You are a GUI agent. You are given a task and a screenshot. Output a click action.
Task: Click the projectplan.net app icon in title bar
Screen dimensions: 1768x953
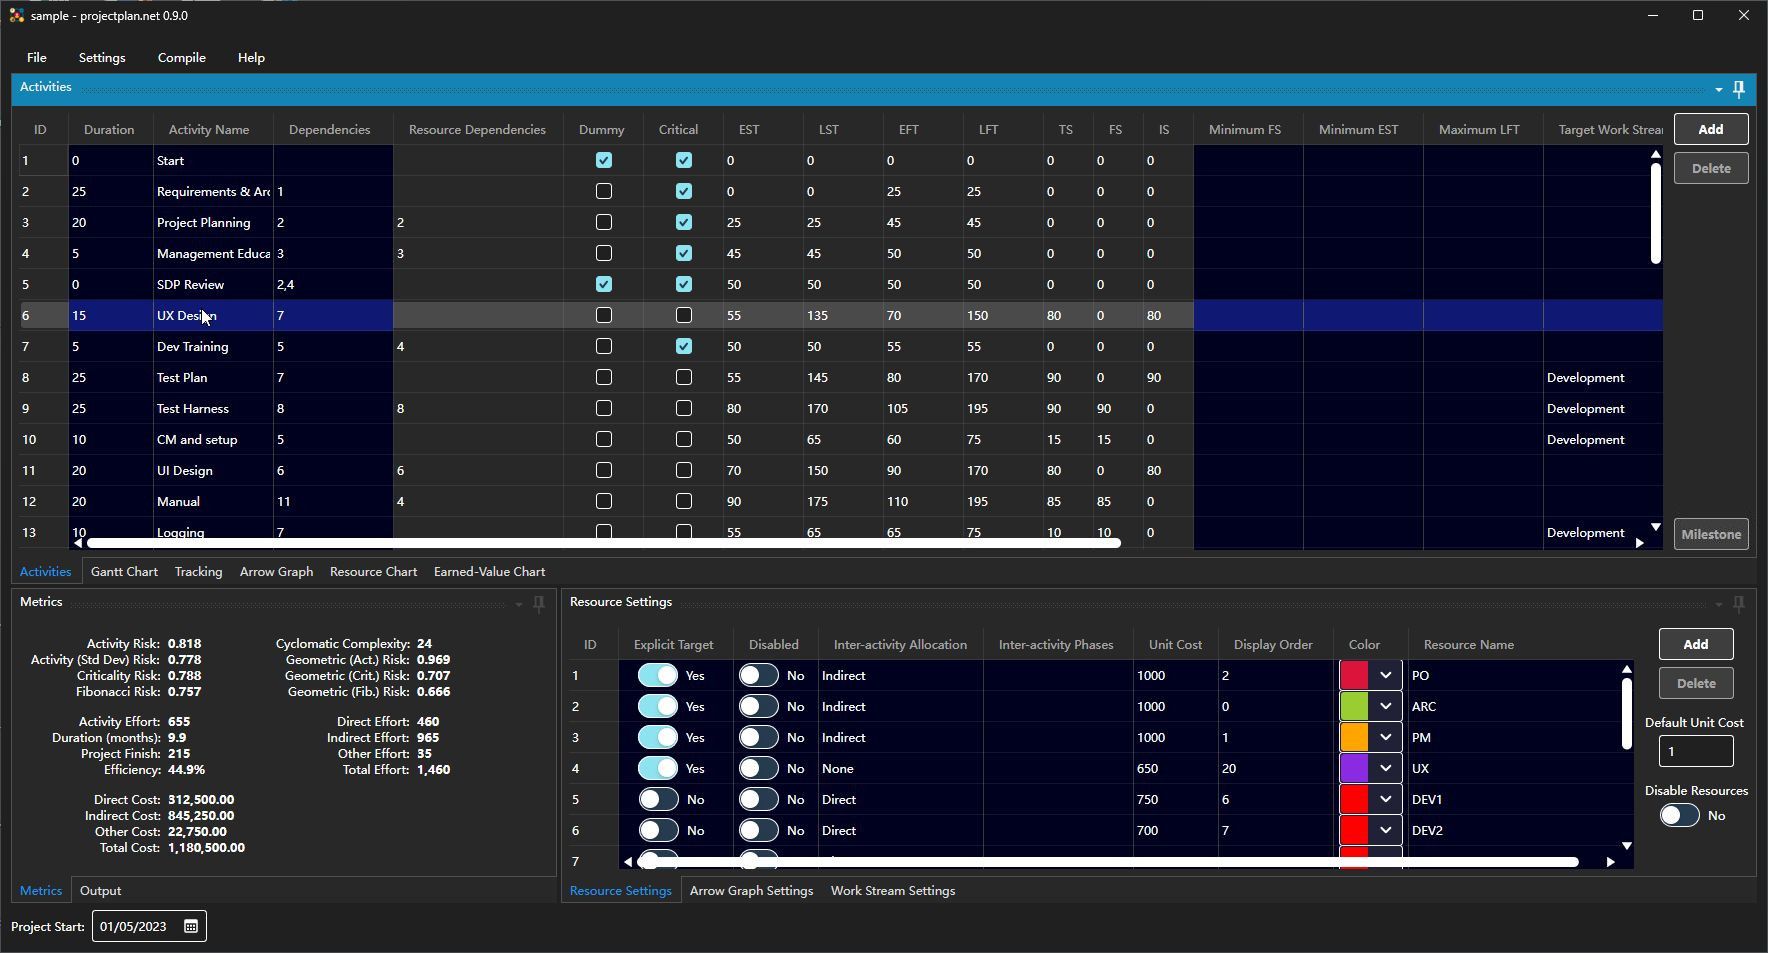point(16,15)
